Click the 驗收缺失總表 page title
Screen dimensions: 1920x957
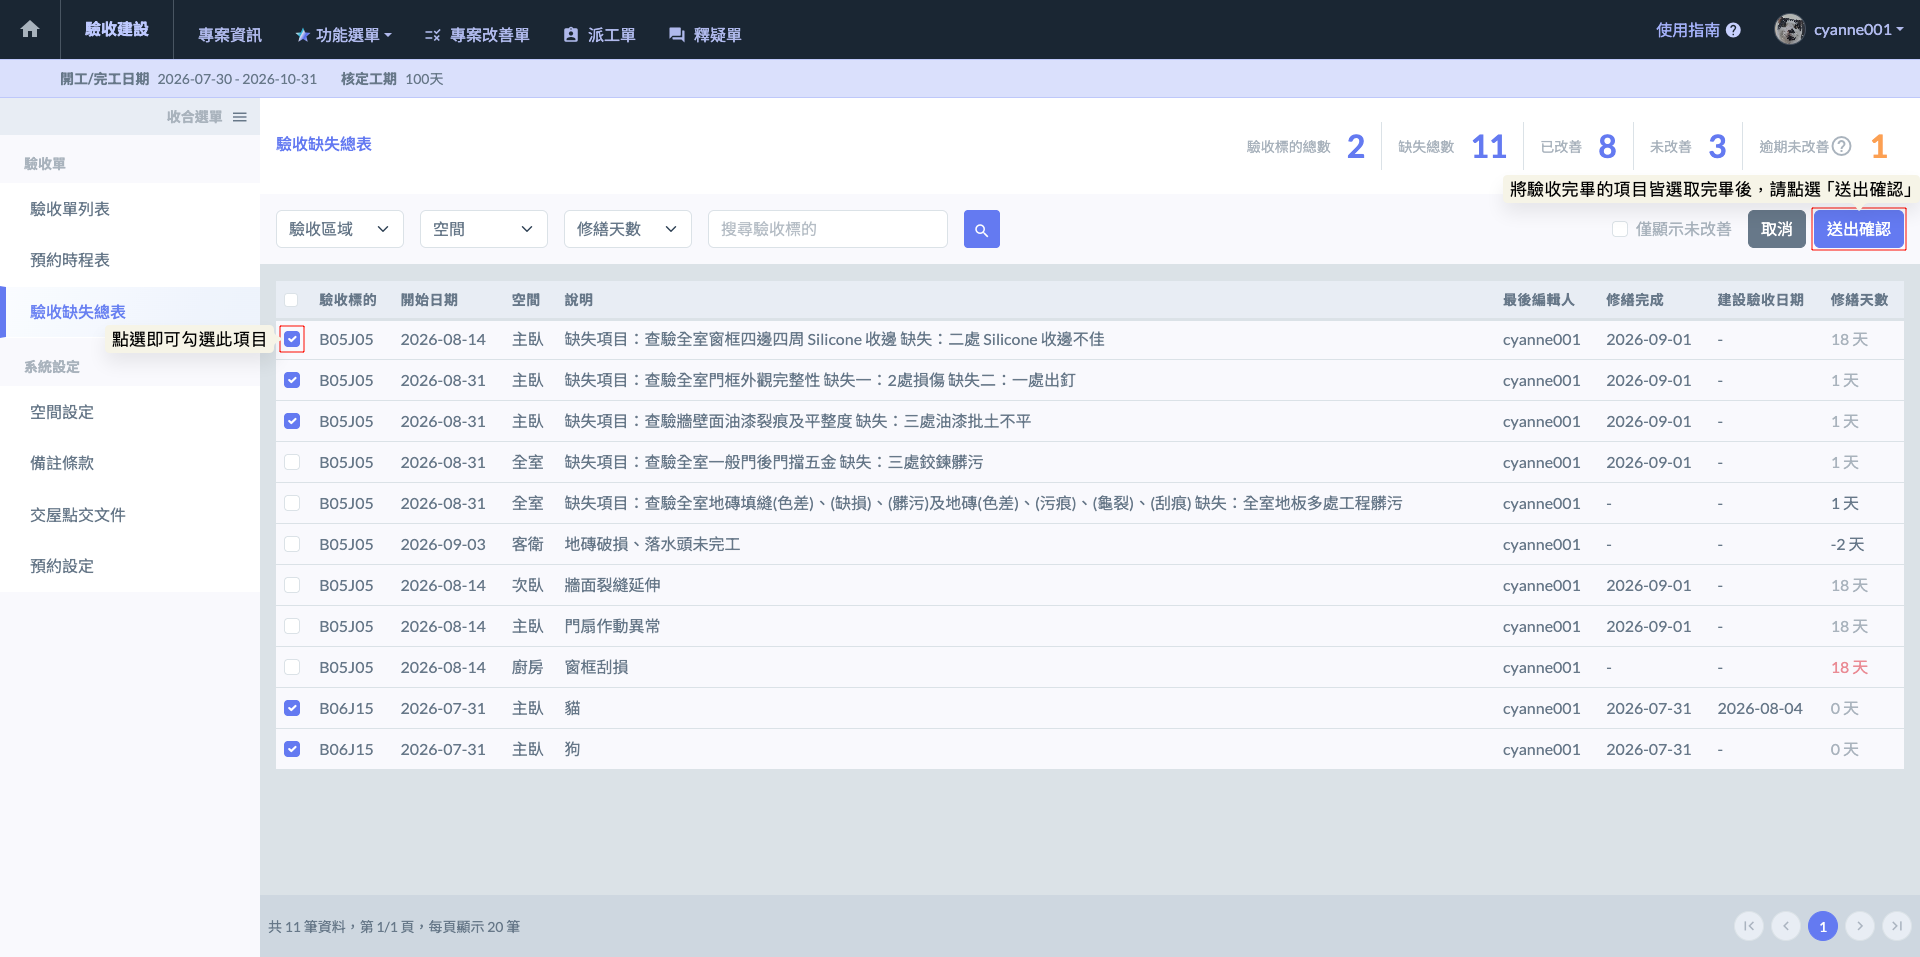click(x=324, y=144)
